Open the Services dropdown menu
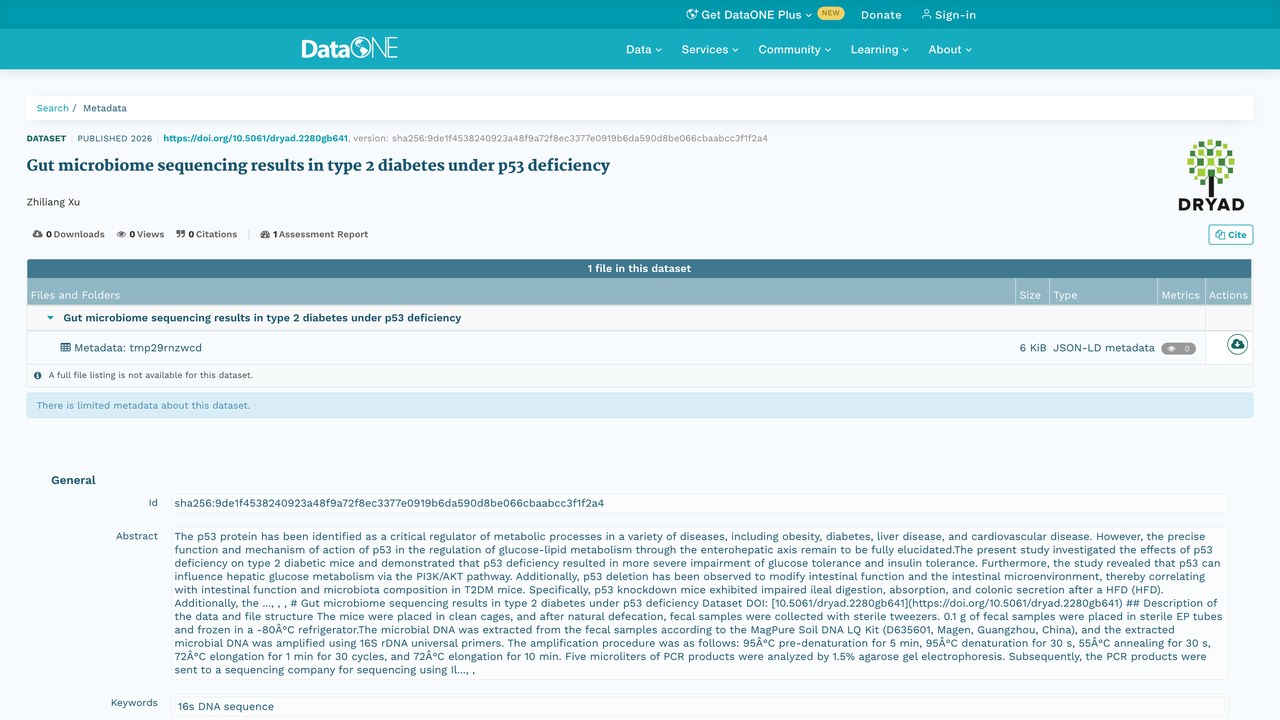Viewport: 1280px width, 720px height. 710,49
